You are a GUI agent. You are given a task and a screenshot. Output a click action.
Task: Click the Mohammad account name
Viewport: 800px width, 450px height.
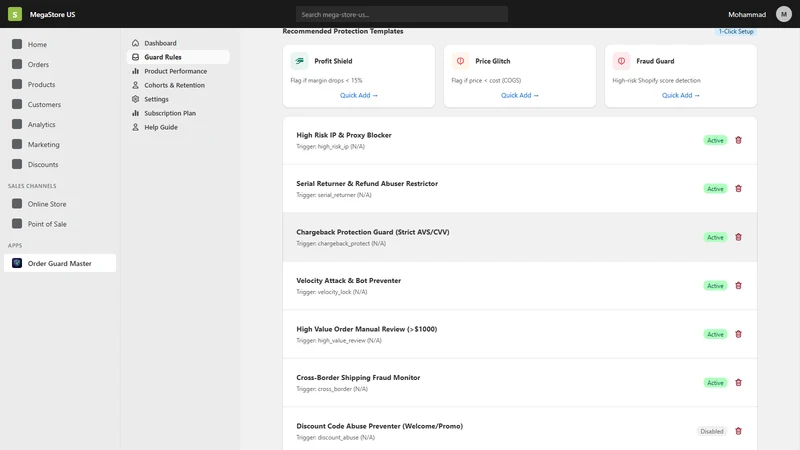click(746, 14)
